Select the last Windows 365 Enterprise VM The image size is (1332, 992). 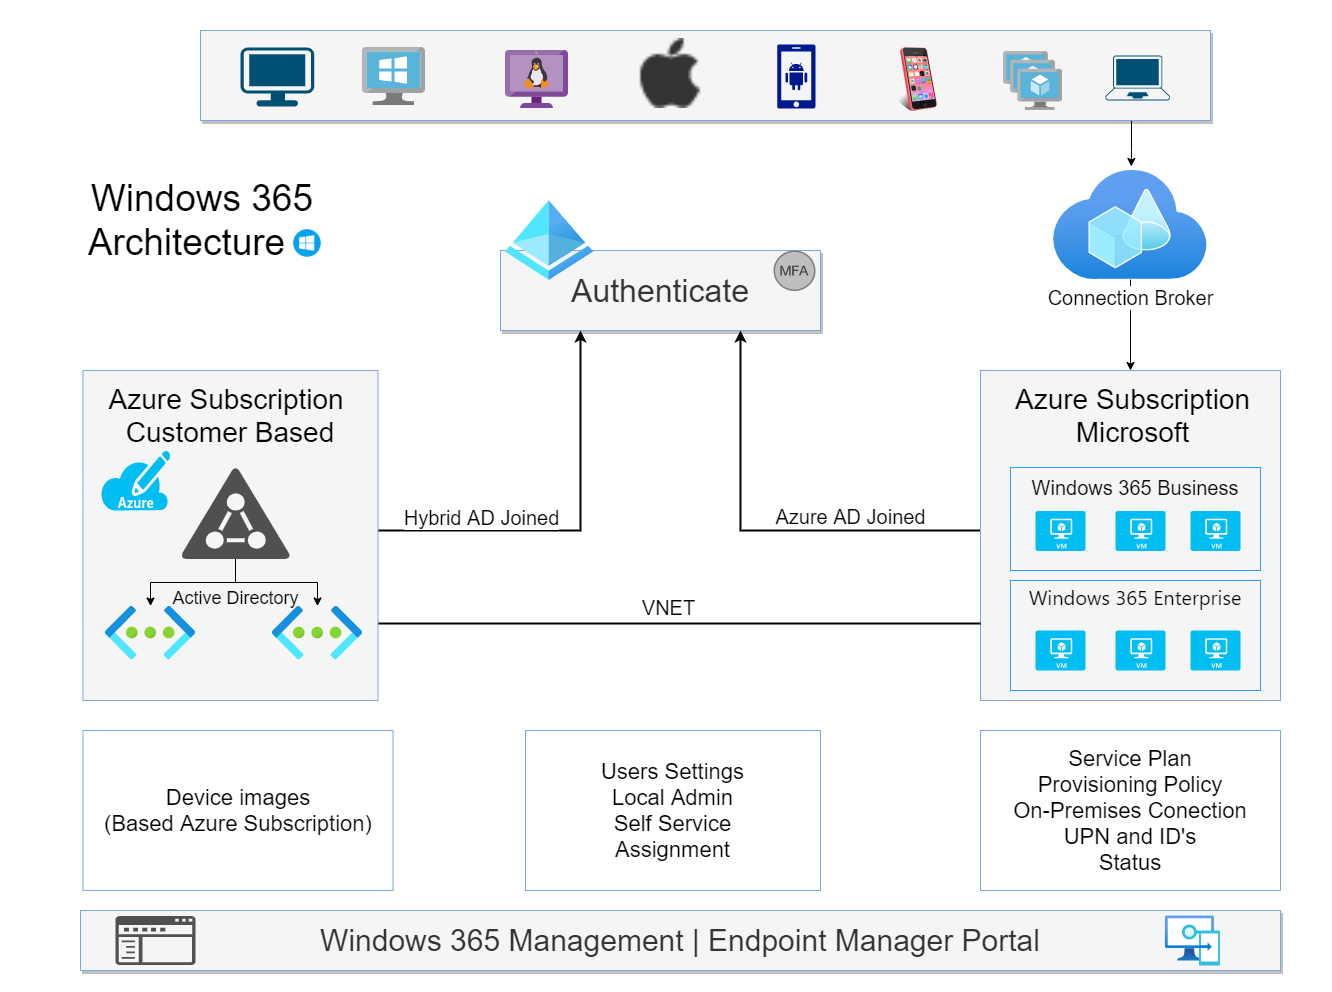(x=1215, y=650)
